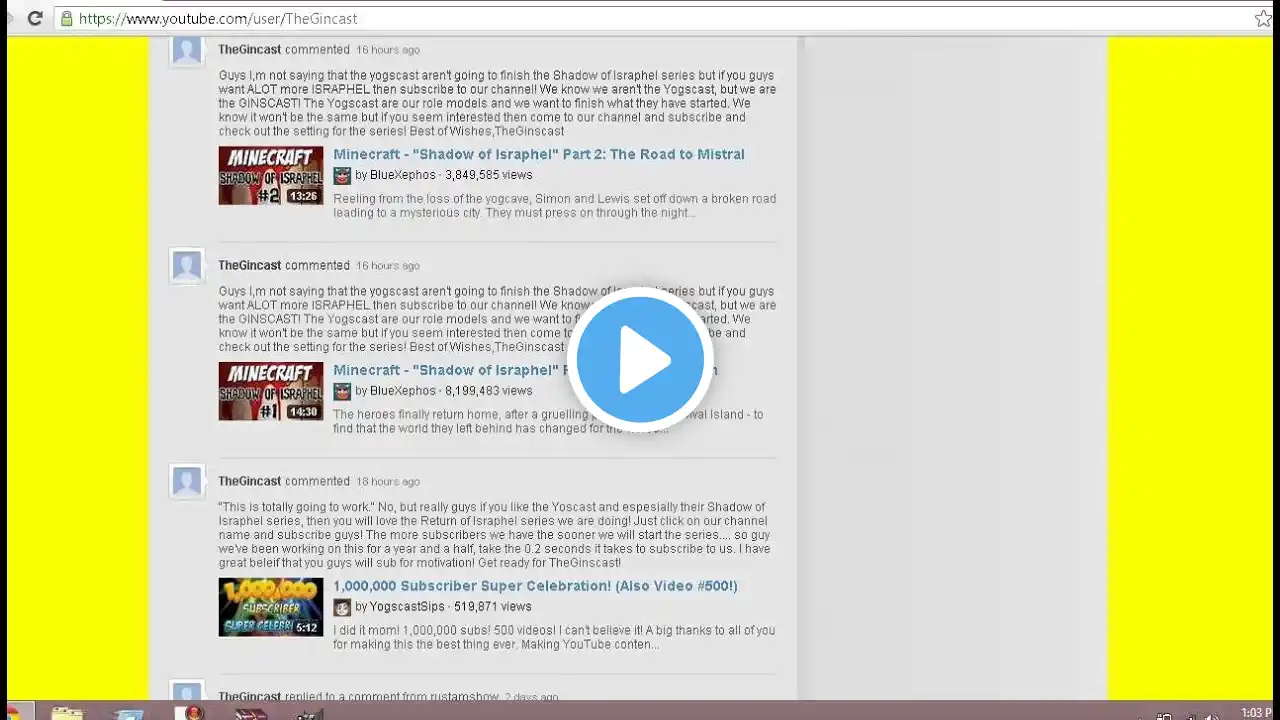This screenshot has height=720, width=1280.
Task: Open the 1,000,000 Subscriber Super Celebration video link
Action: 535,586
